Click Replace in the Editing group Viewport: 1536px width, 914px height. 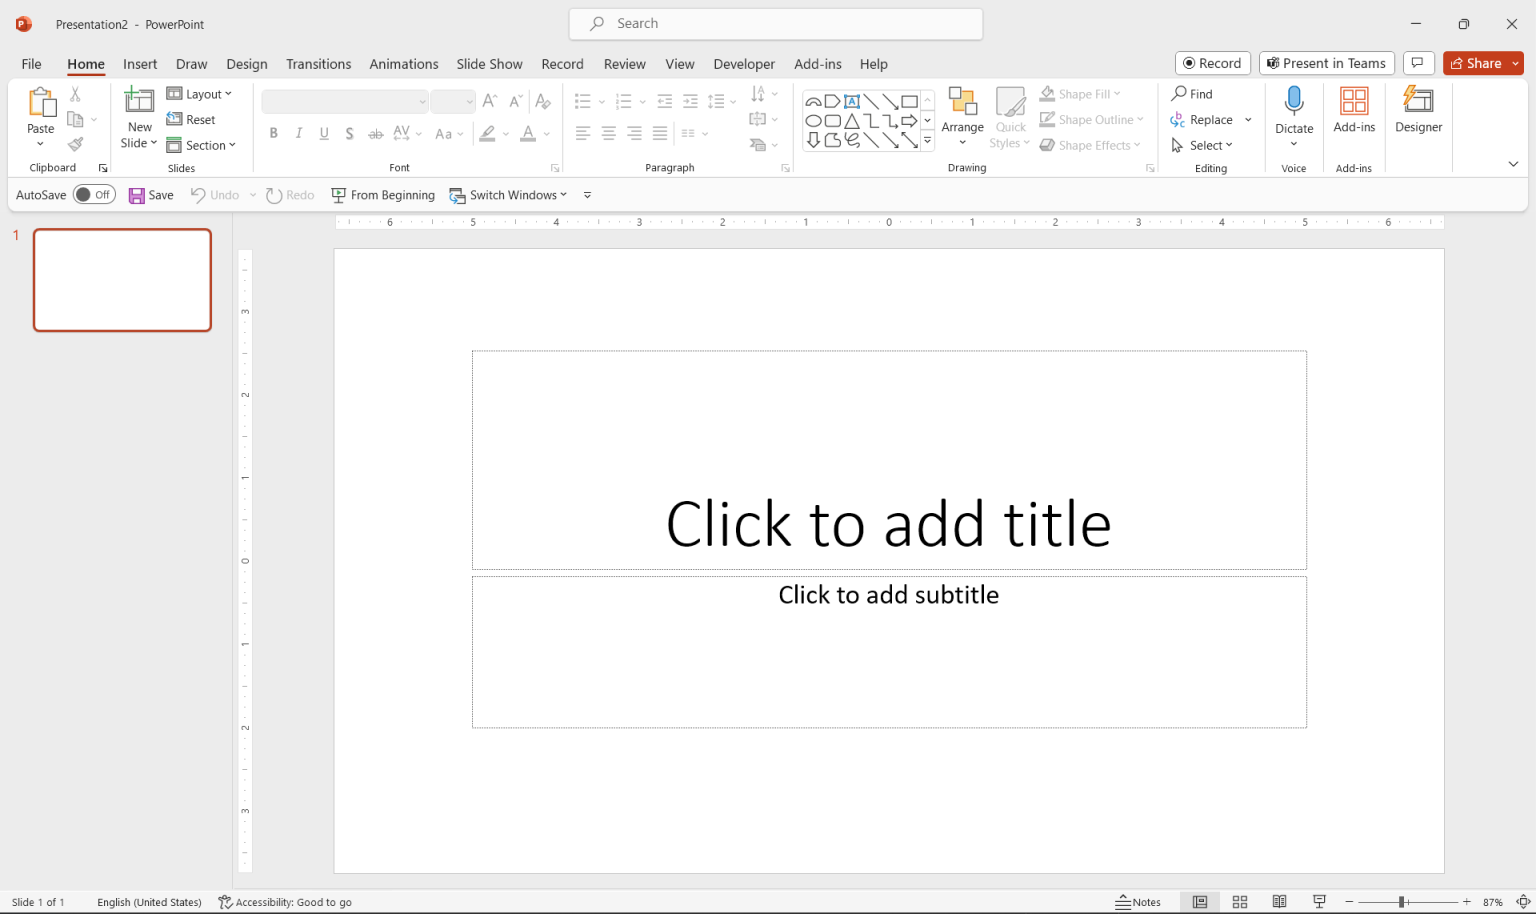point(1209,119)
